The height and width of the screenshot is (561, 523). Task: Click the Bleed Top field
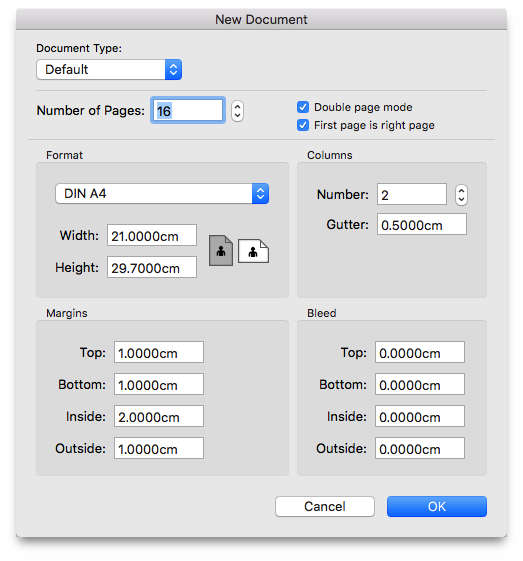[420, 352]
